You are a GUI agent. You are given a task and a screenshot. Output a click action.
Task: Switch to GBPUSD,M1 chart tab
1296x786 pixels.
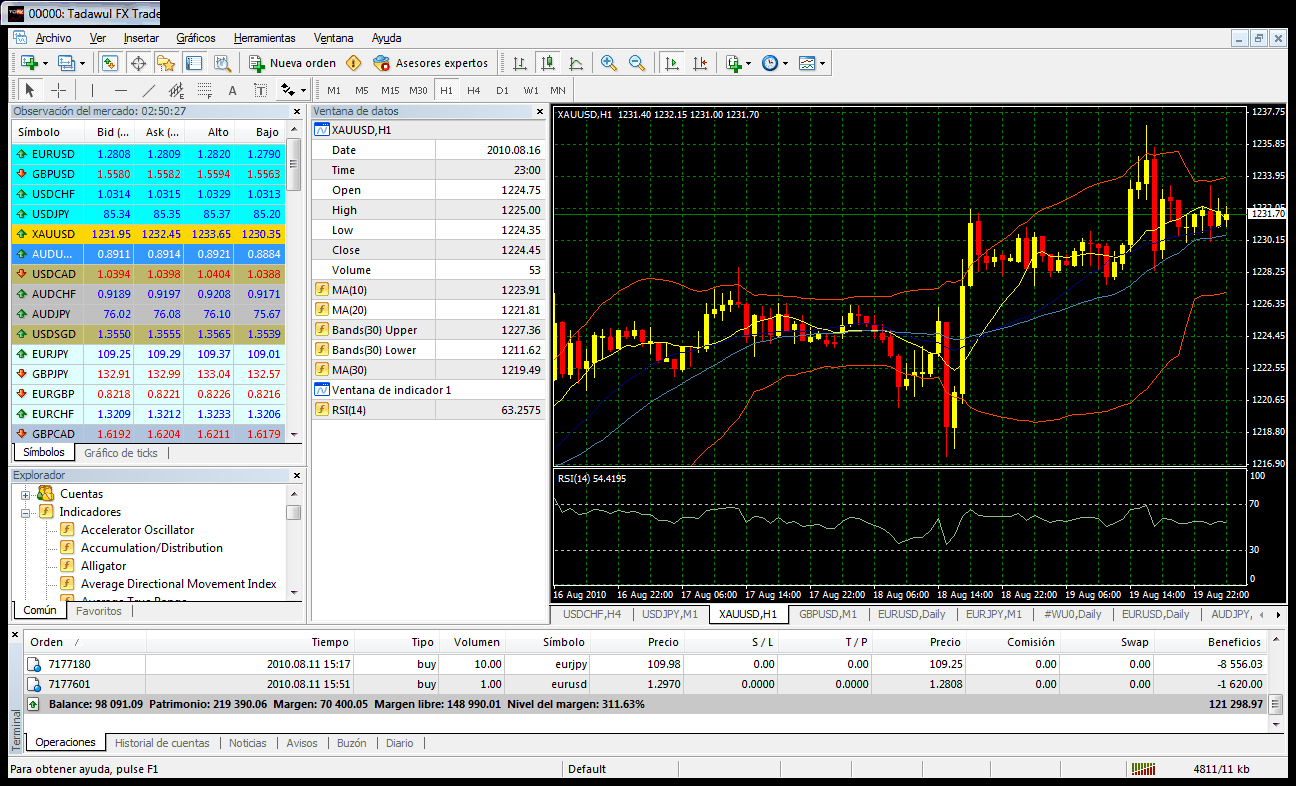coord(828,614)
